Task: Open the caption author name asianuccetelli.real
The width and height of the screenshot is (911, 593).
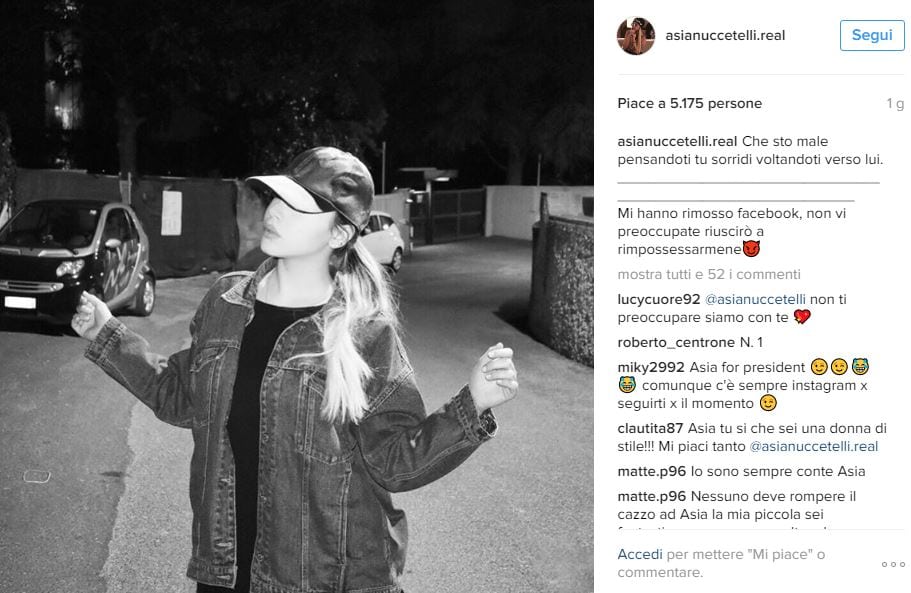Action: click(677, 142)
